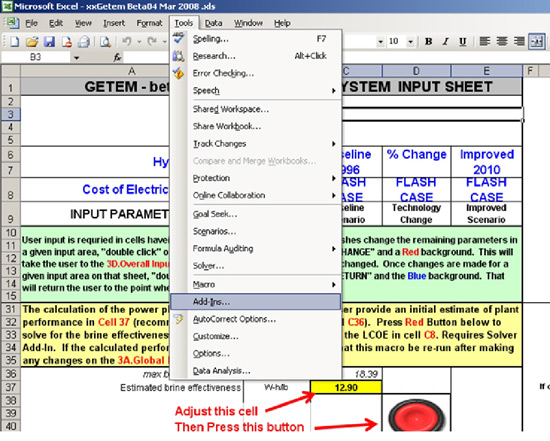This screenshot has width=550, height=441.
Task: Select column D header
Action: click(x=416, y=71)
